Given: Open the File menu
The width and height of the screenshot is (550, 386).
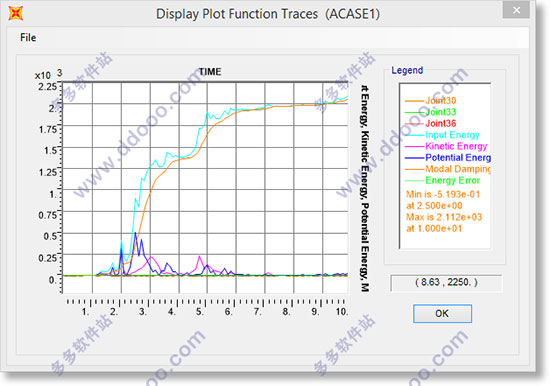Looking at the screenshot, I should click(x=28, y=38).
